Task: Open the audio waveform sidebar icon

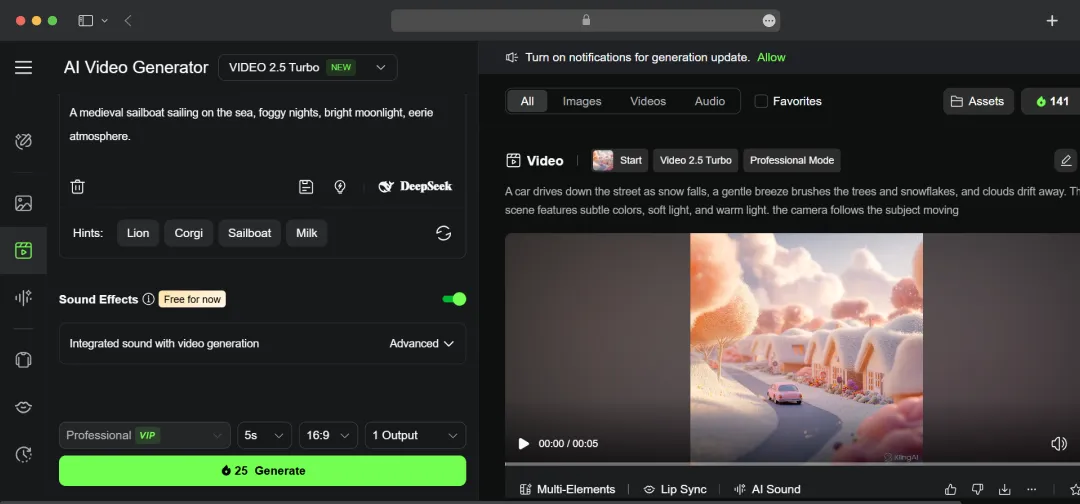Action: click(x=23, y=297)
